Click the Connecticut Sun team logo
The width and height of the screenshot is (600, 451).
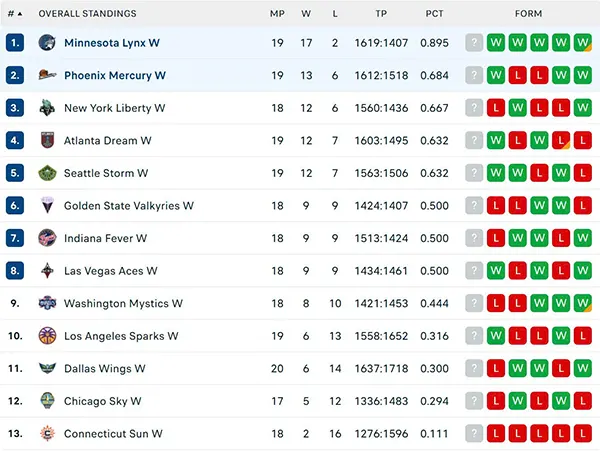47,433
